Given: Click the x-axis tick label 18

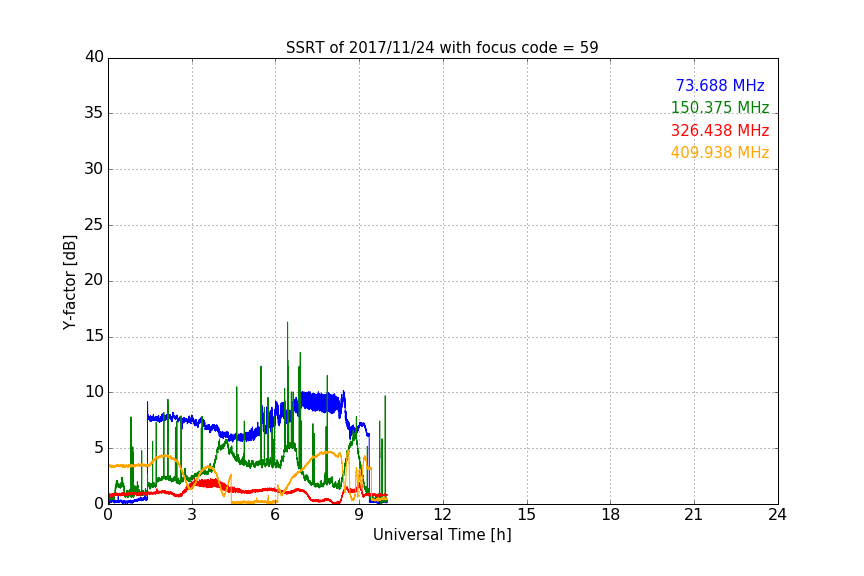Looking at the screenshot, I should coord(611,515).
